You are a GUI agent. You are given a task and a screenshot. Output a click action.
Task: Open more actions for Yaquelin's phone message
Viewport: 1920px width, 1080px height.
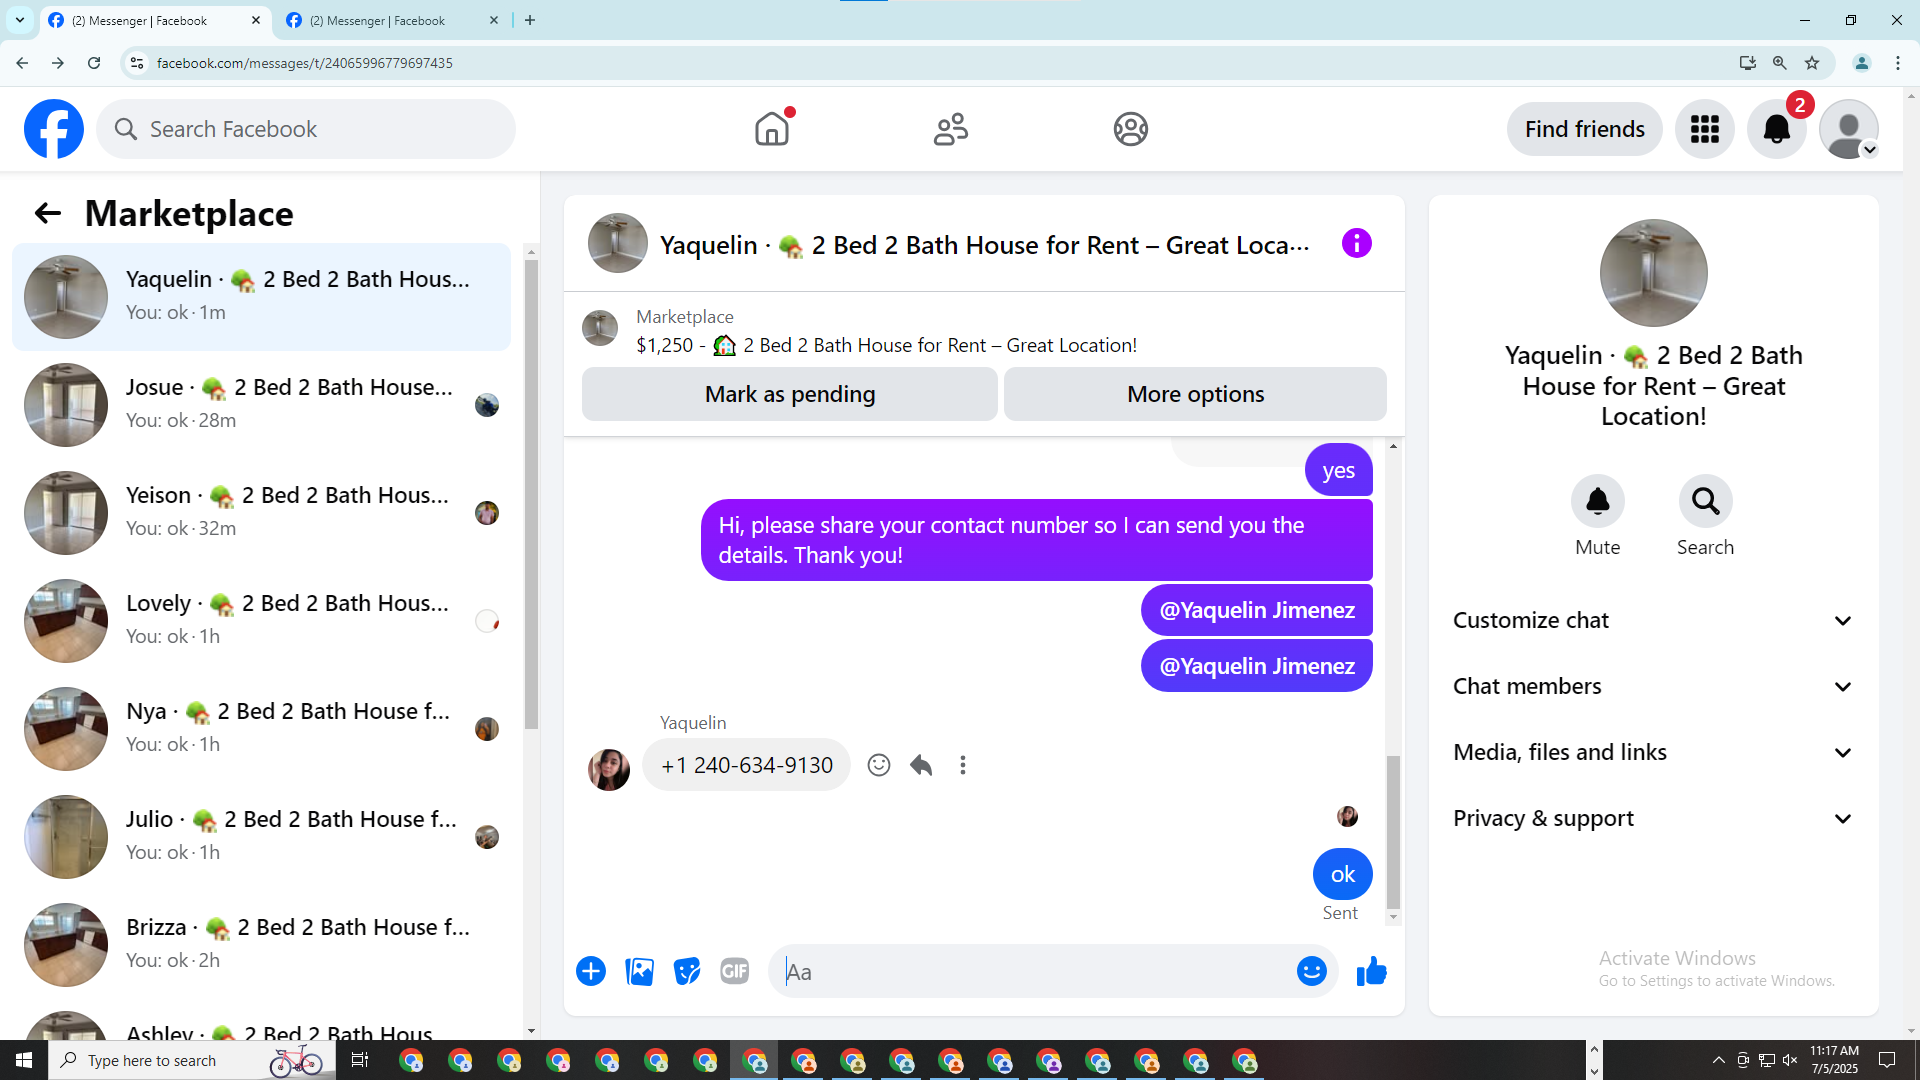(962, 765)
